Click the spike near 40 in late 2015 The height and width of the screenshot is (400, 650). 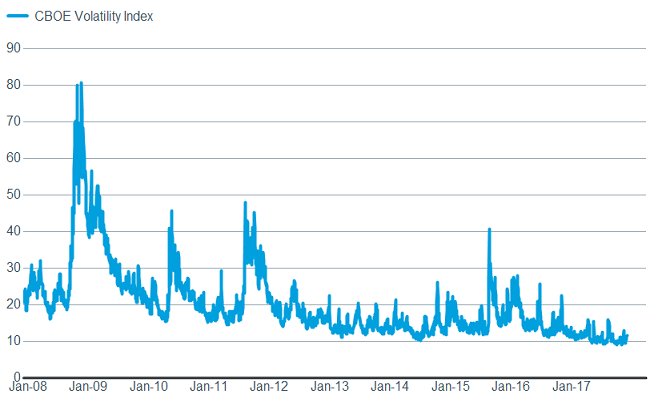click(489, 230)
